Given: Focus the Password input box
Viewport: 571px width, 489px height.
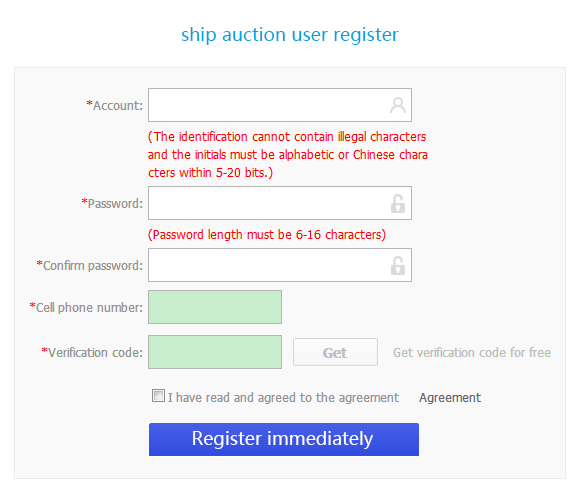Looking at the screenshot, I should click(x=280, y=203).
